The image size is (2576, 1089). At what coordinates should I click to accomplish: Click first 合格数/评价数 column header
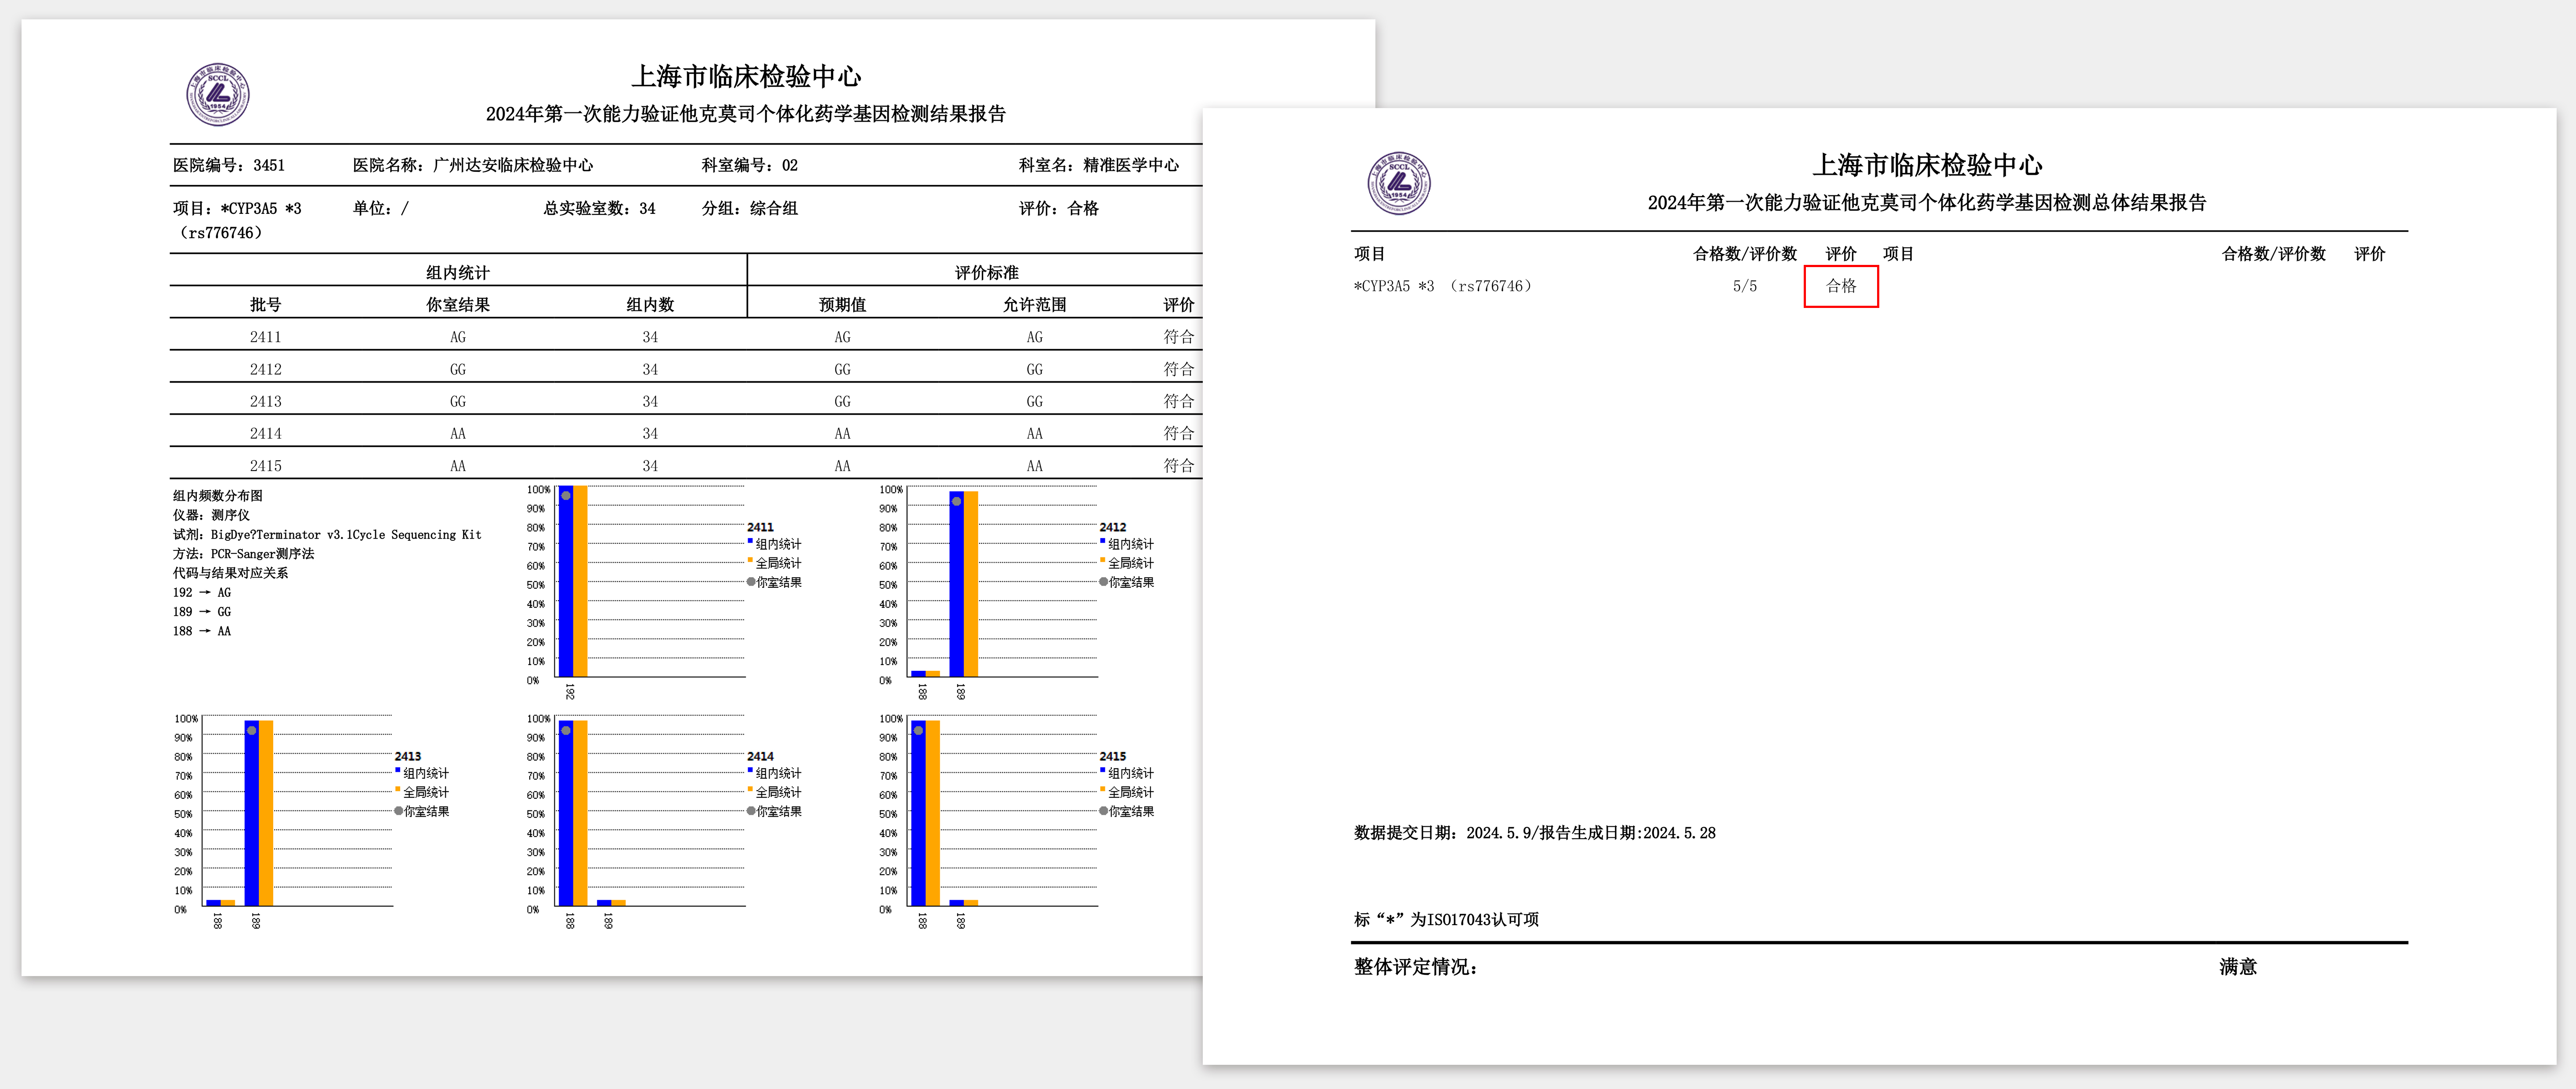1744,254
